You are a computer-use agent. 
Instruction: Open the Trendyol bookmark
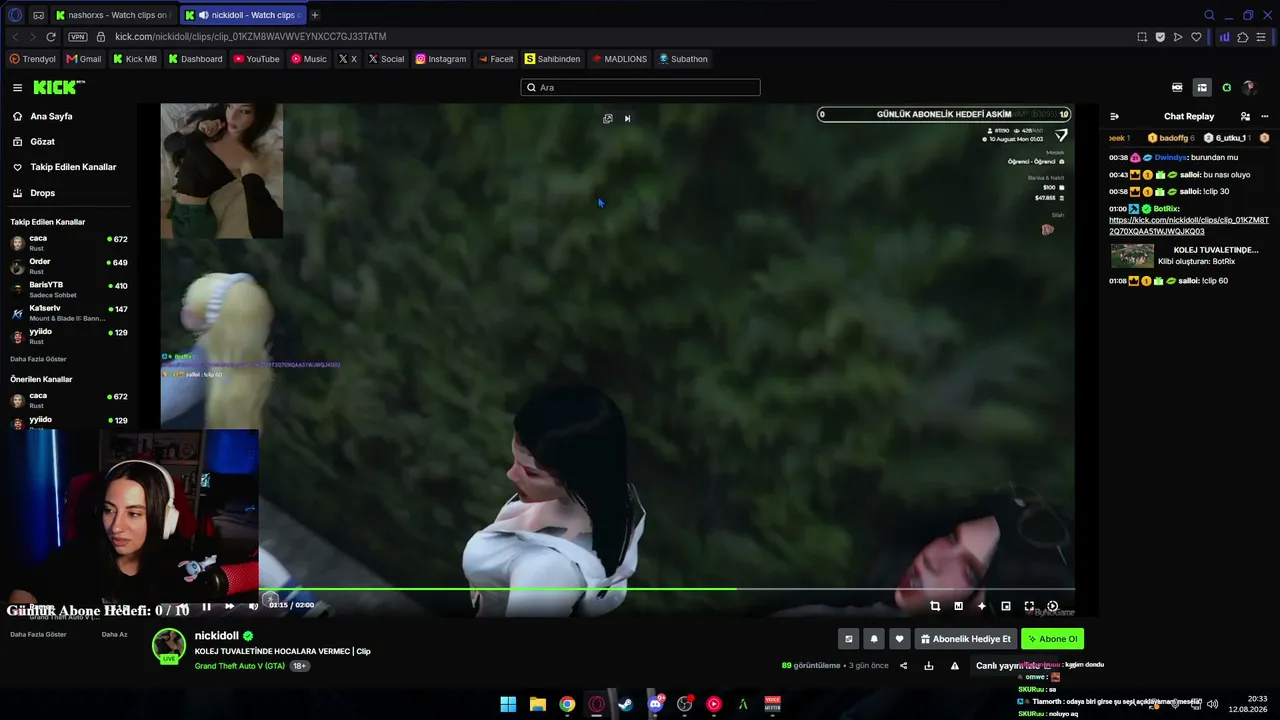pos(33,59)
